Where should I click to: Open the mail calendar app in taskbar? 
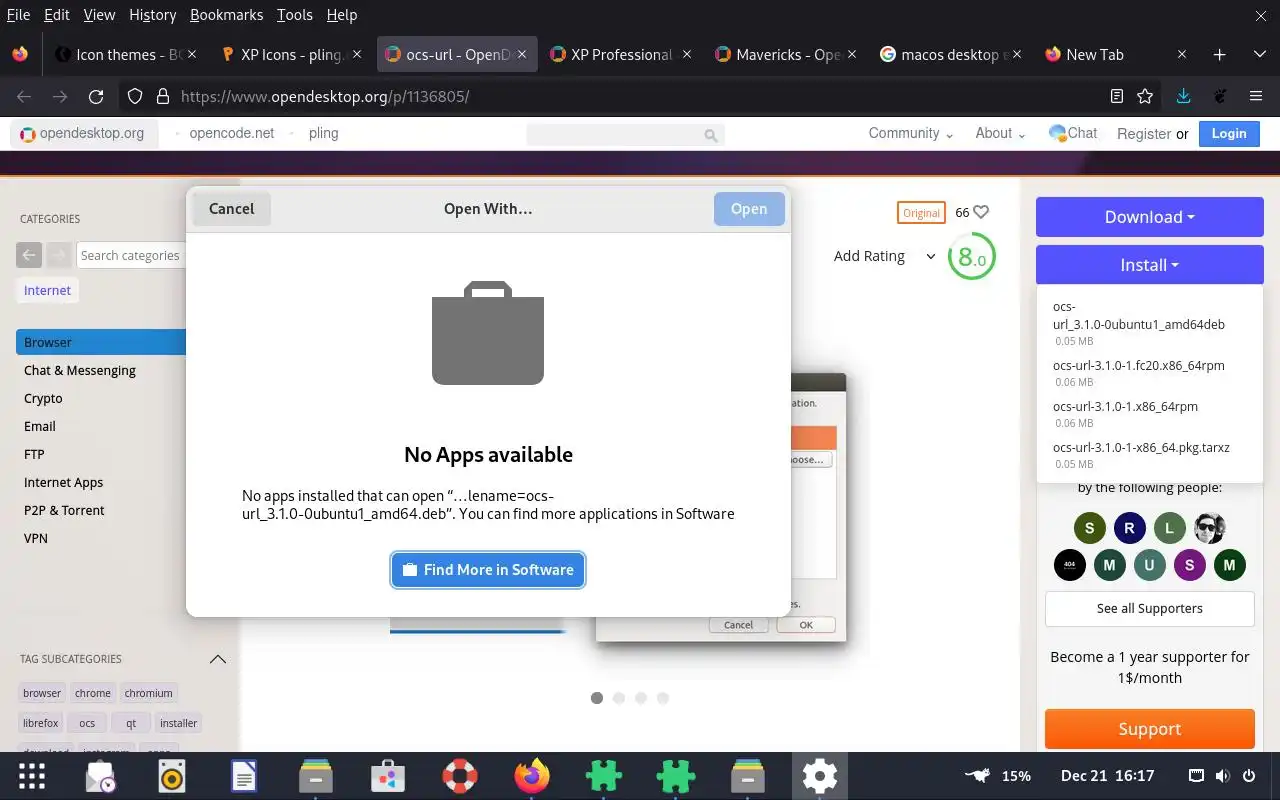[x=101, y=776]
